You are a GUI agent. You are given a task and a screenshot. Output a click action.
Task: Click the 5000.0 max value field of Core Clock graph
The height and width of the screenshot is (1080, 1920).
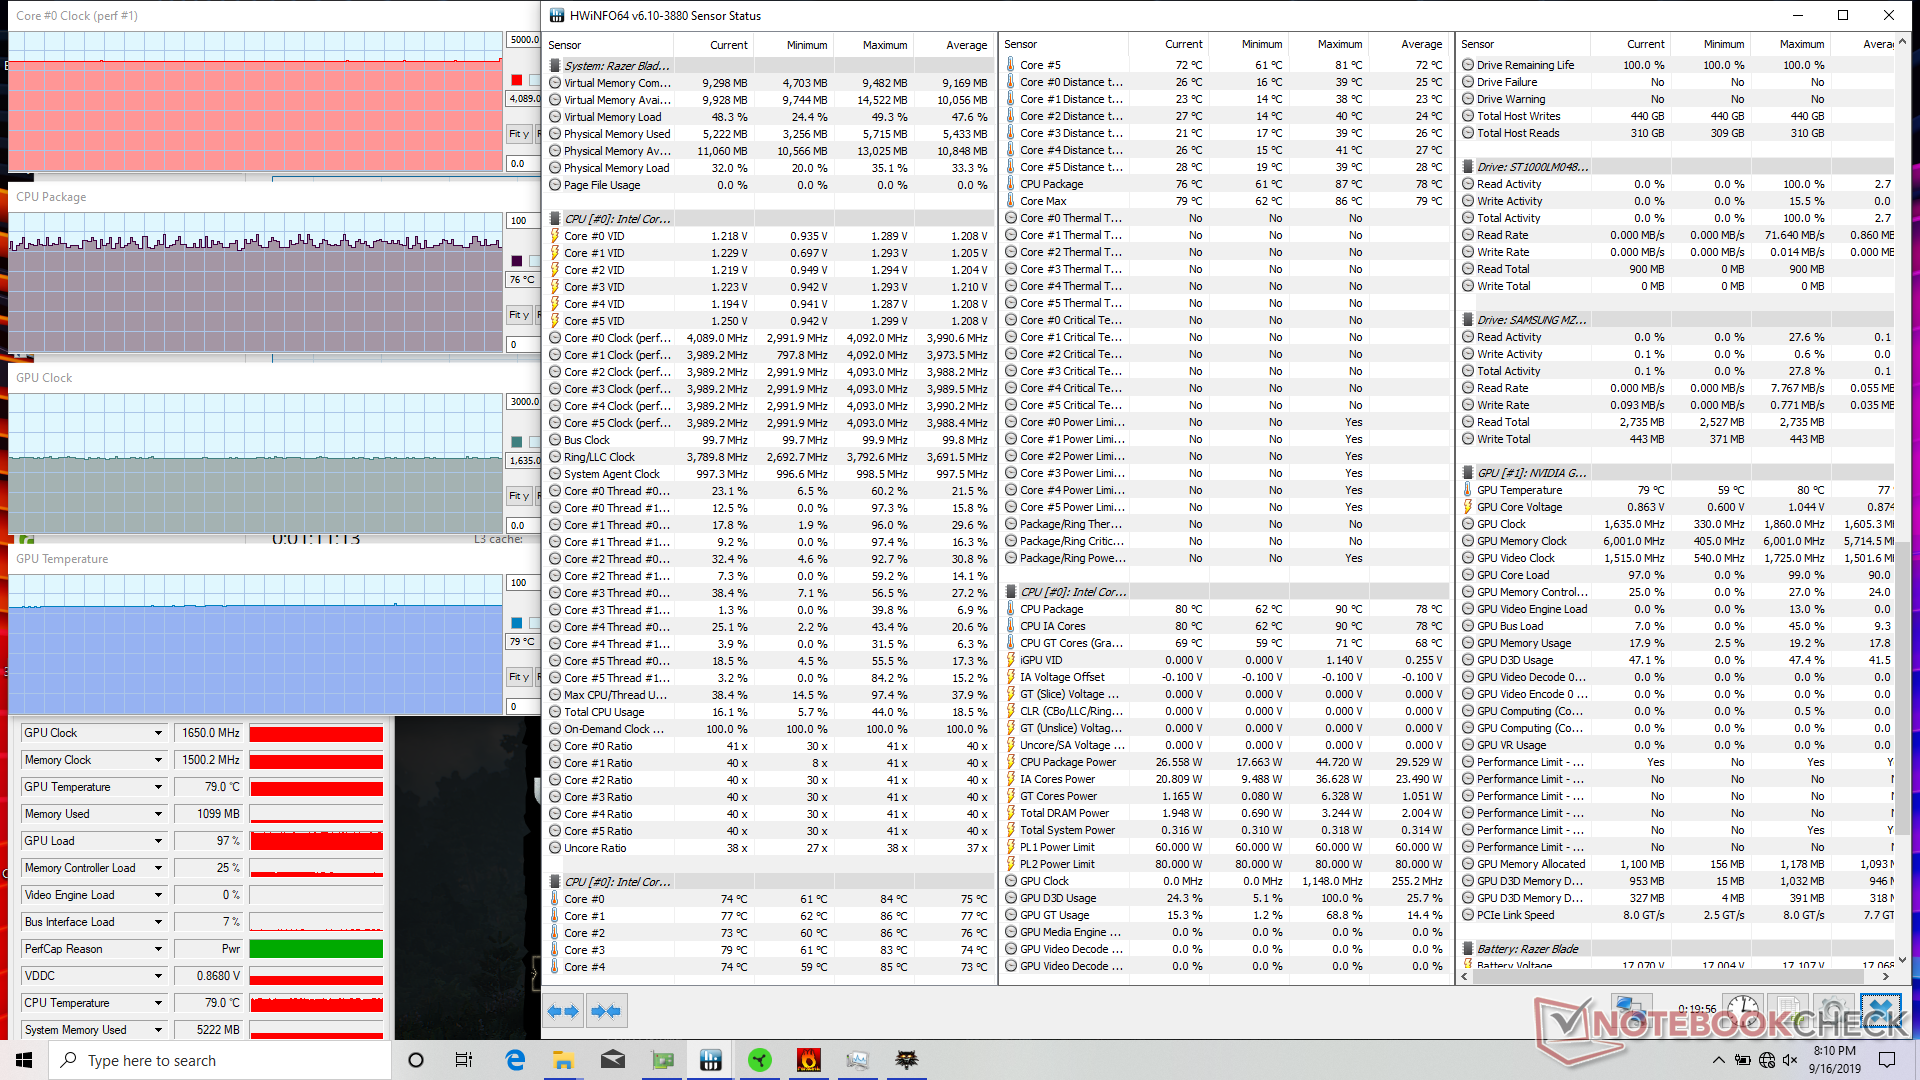click(x=523, y=40)
